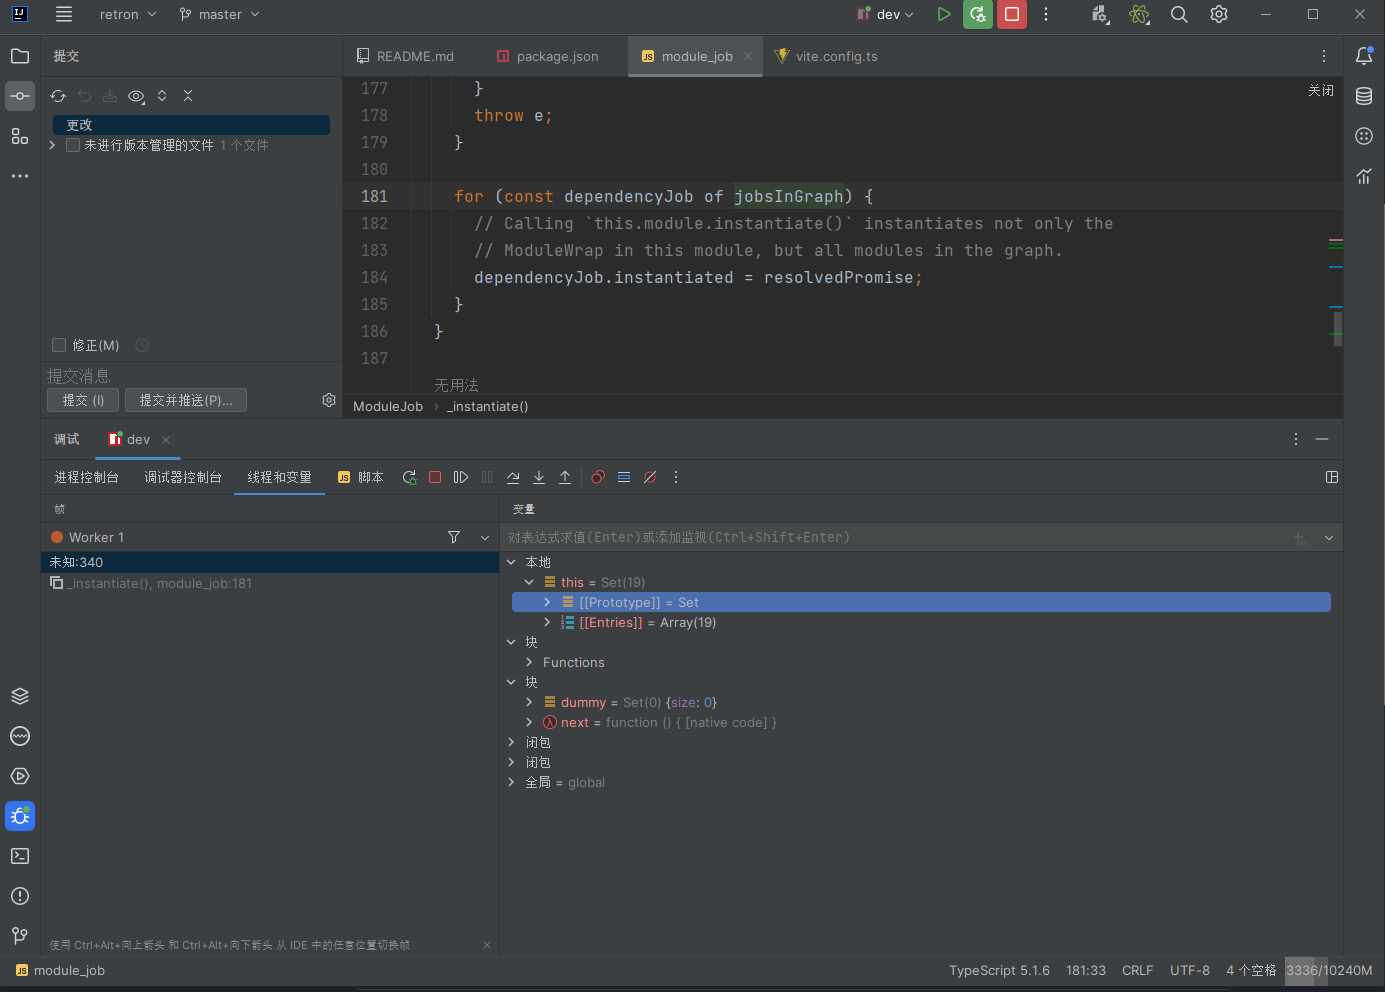The width and height of the screenshot is (1385, 992).
Task: Resume program in debugger toolbar
Action: click(461, 477)
